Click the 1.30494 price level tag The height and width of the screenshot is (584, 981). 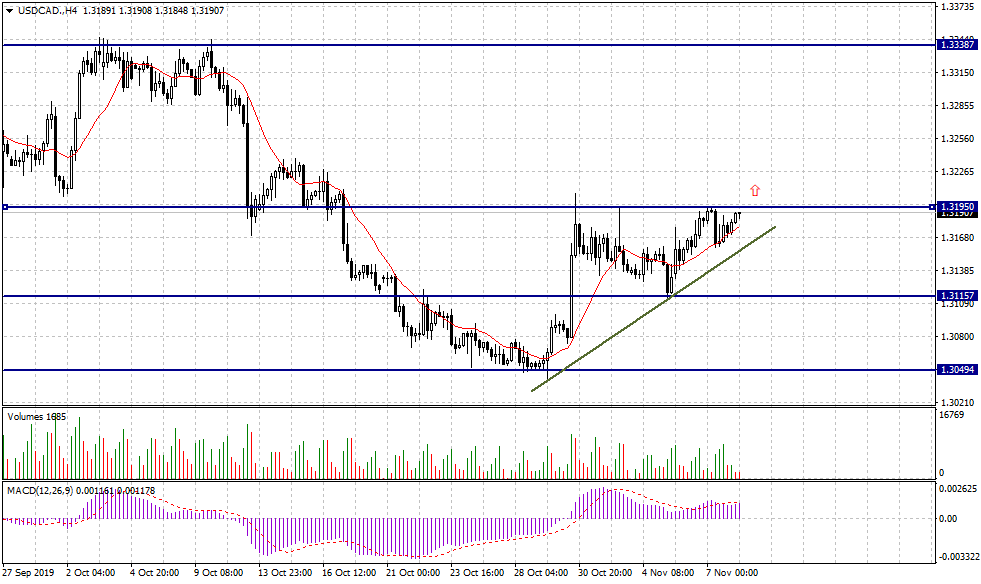959,370
